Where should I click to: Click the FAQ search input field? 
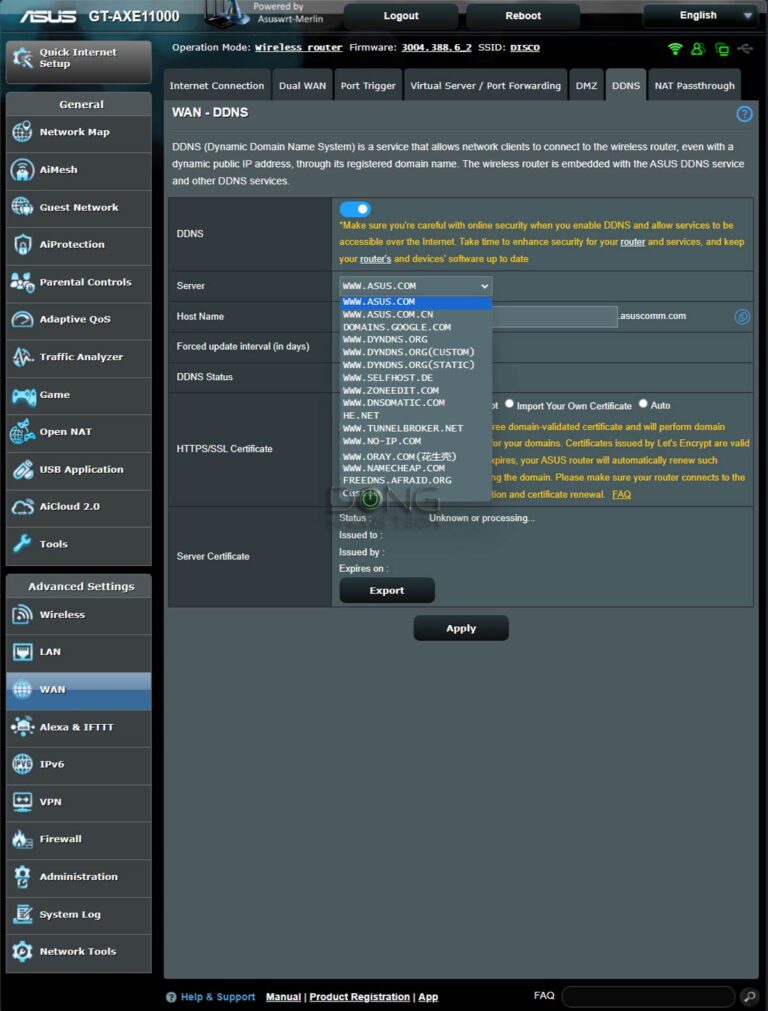pyautogui.click(x=648, y=996)
